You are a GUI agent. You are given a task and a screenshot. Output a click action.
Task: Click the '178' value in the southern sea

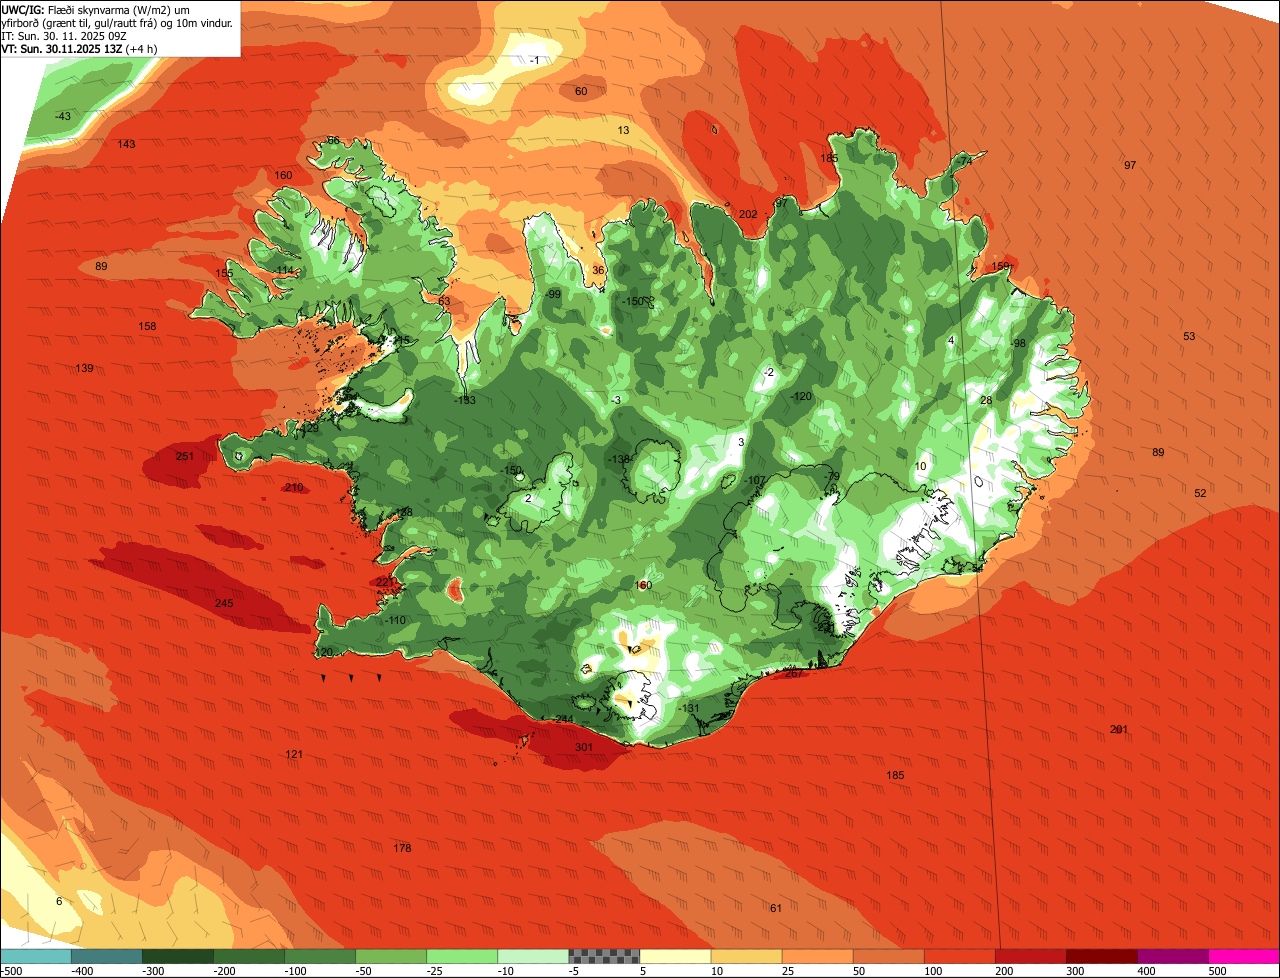click(x=402, y=848)
